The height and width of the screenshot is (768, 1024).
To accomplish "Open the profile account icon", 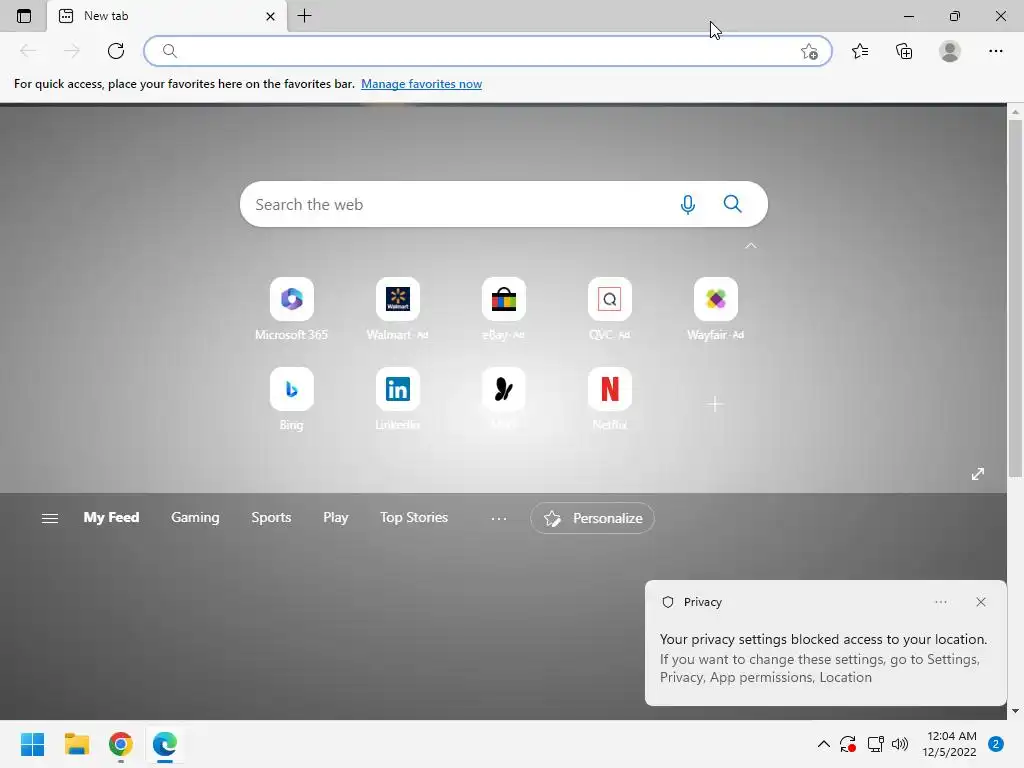I will coord(950,51).
